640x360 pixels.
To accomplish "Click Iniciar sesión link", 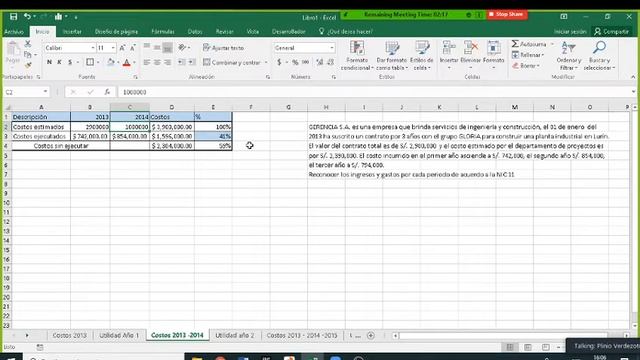I will (570, 31).
